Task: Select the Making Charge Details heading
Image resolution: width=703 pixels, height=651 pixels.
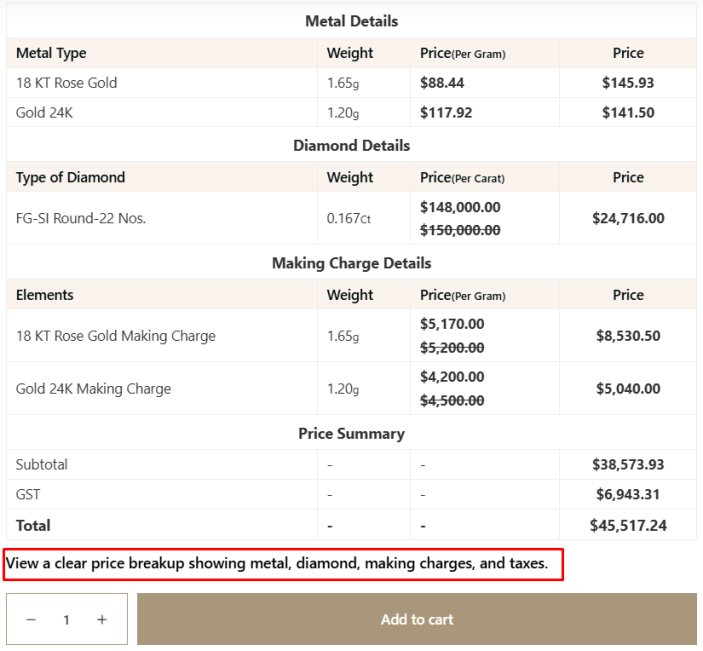Action: tap(351, 264)
